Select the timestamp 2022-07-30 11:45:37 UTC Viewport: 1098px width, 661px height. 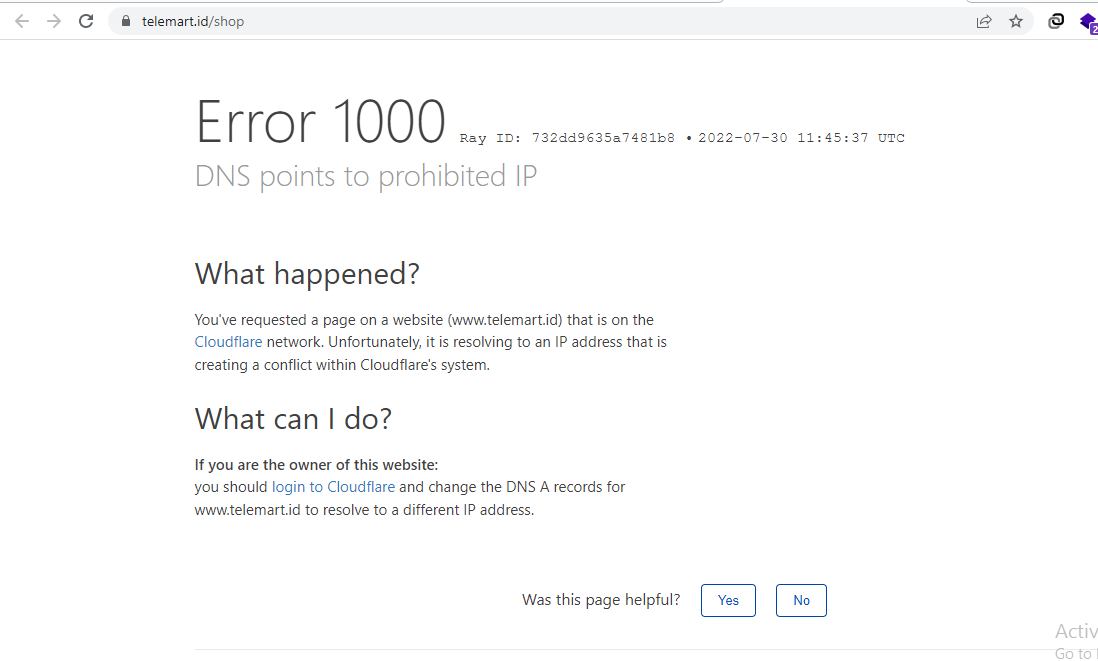(x=801, y=138)
